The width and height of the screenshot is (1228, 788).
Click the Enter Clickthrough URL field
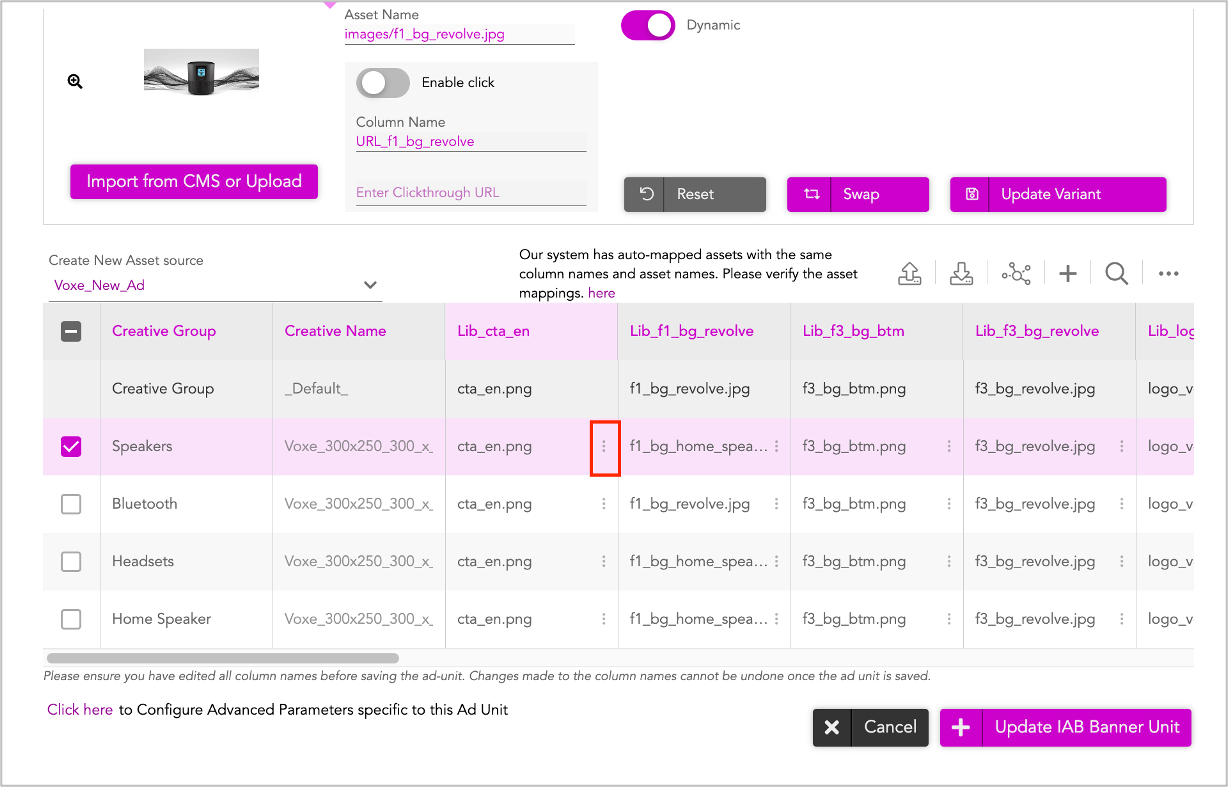[x=471, y=192]
